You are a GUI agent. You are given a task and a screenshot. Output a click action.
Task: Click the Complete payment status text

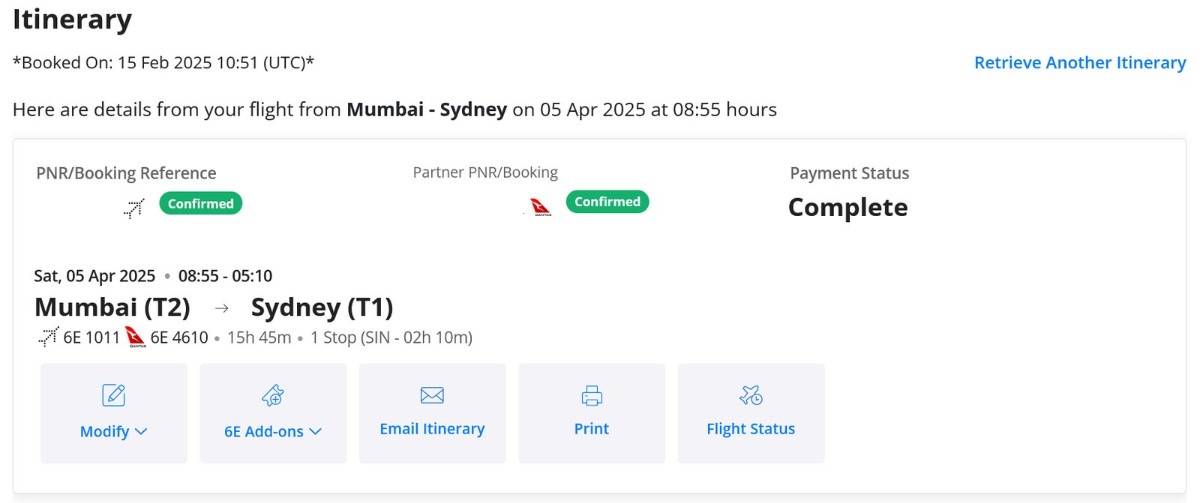tap(848, 207)
